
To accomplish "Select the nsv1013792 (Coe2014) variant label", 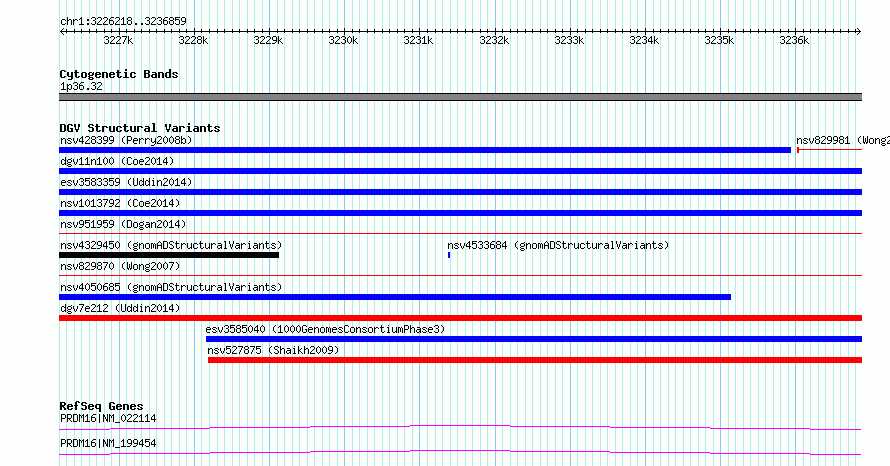I will [120, 203].
